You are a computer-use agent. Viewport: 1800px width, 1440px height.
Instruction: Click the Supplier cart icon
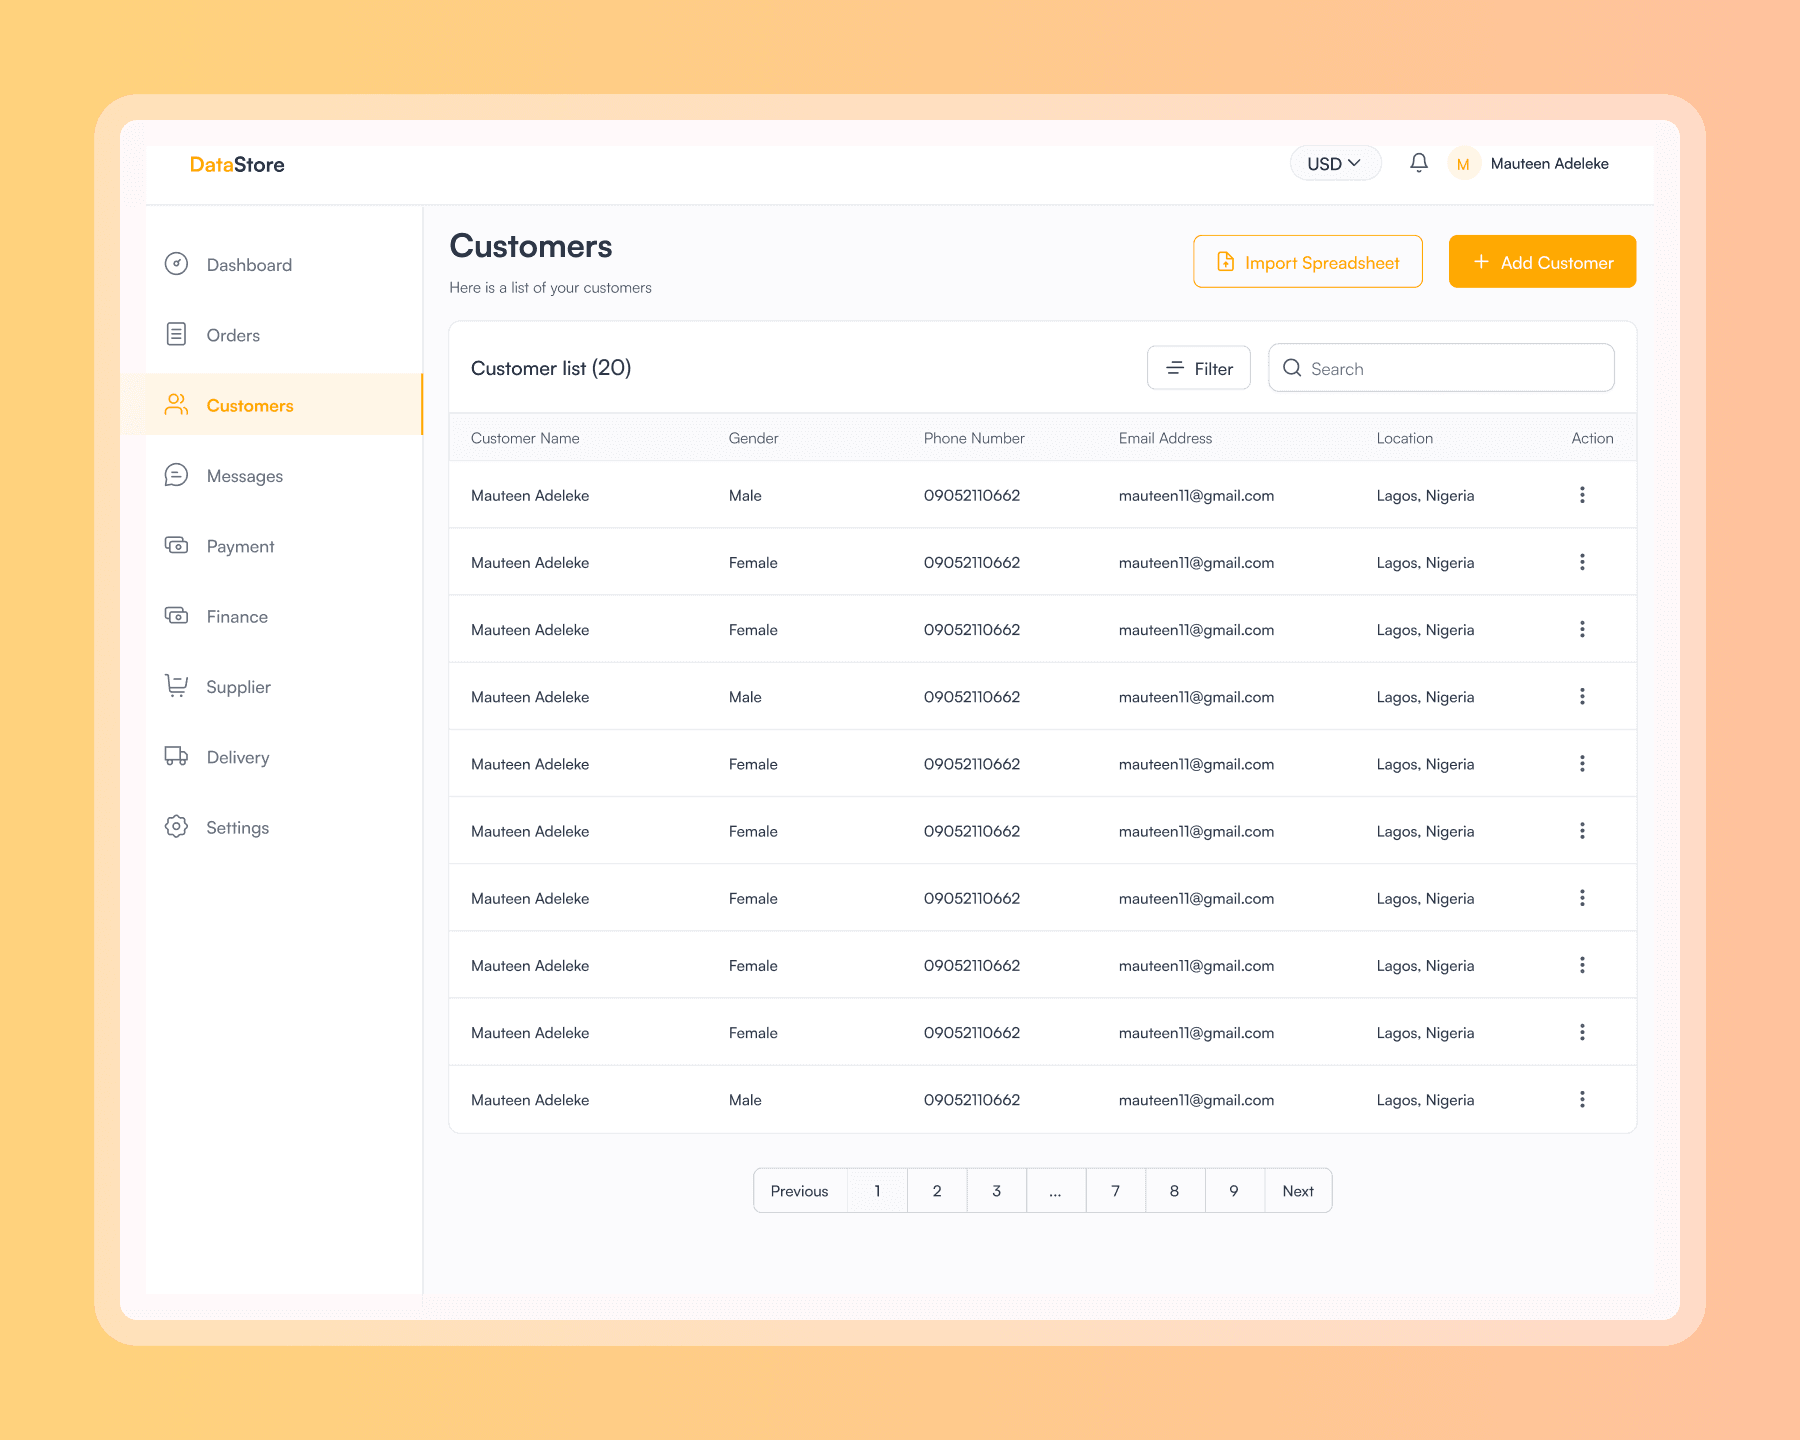click(x=176, y=686)
